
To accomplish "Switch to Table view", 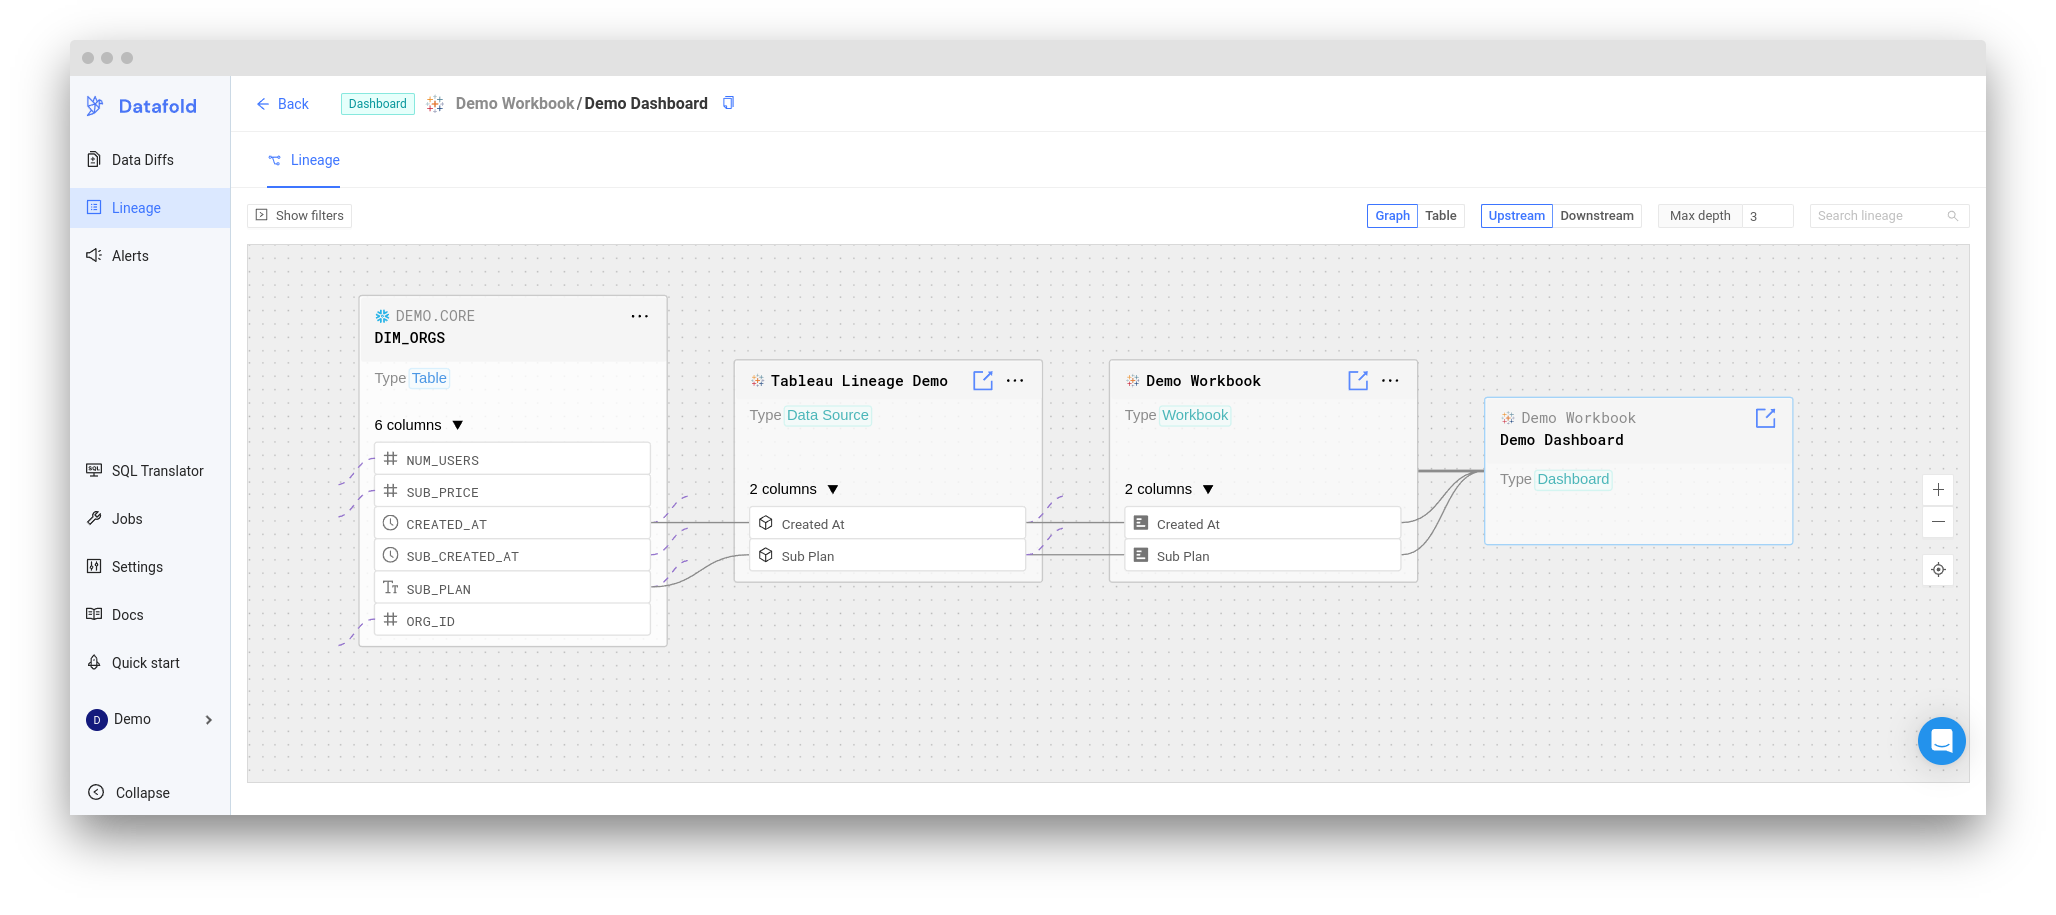I will coord(1441,216).
